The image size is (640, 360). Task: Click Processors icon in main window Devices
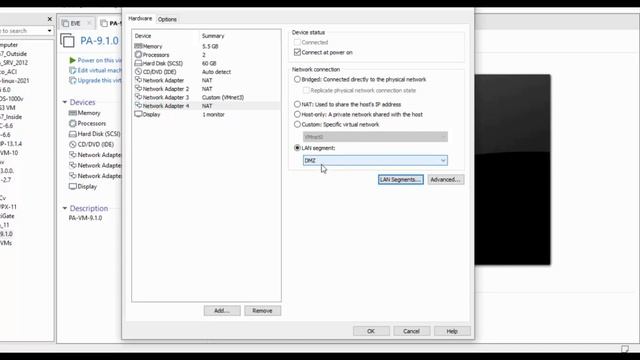[73, 123]
